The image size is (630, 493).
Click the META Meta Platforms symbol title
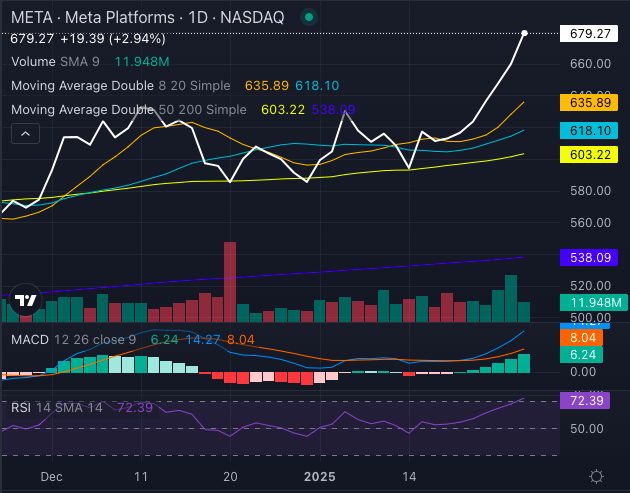point(146,17)
